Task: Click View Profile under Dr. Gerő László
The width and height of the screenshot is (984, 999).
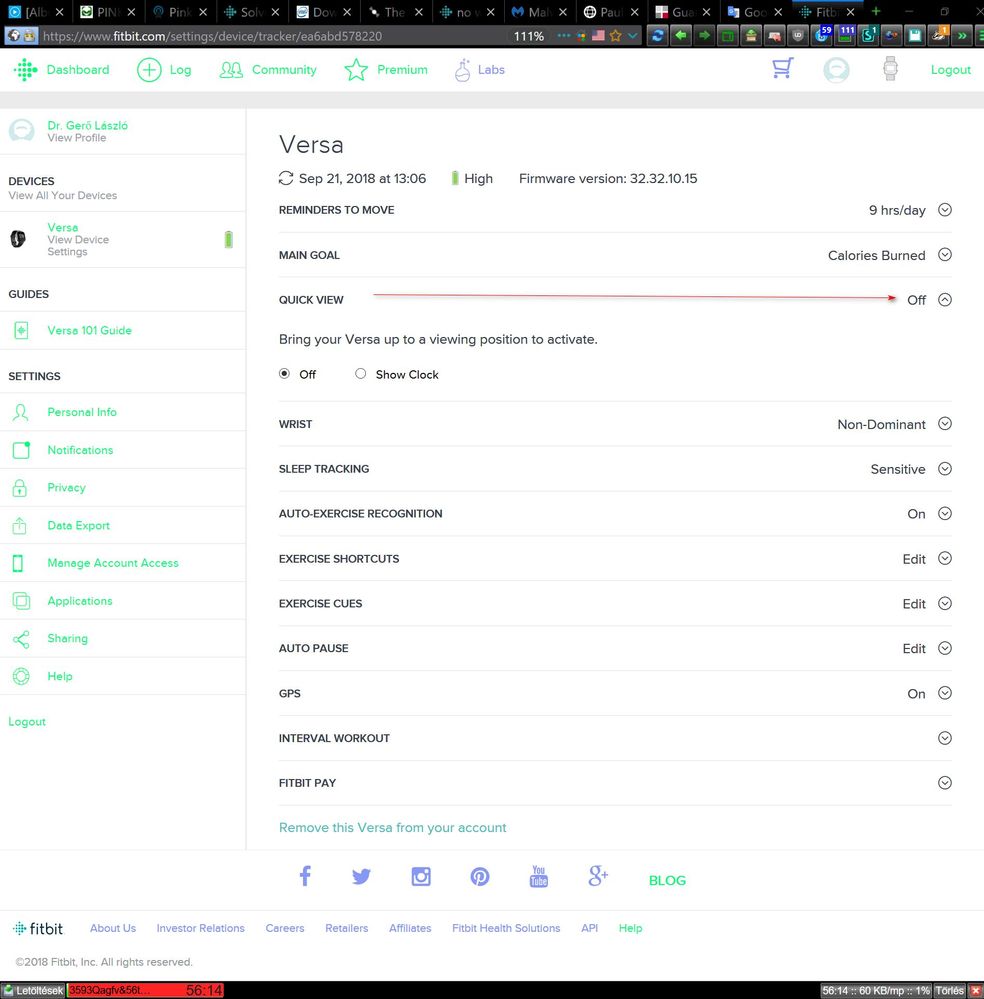Action: click(76, 138)
